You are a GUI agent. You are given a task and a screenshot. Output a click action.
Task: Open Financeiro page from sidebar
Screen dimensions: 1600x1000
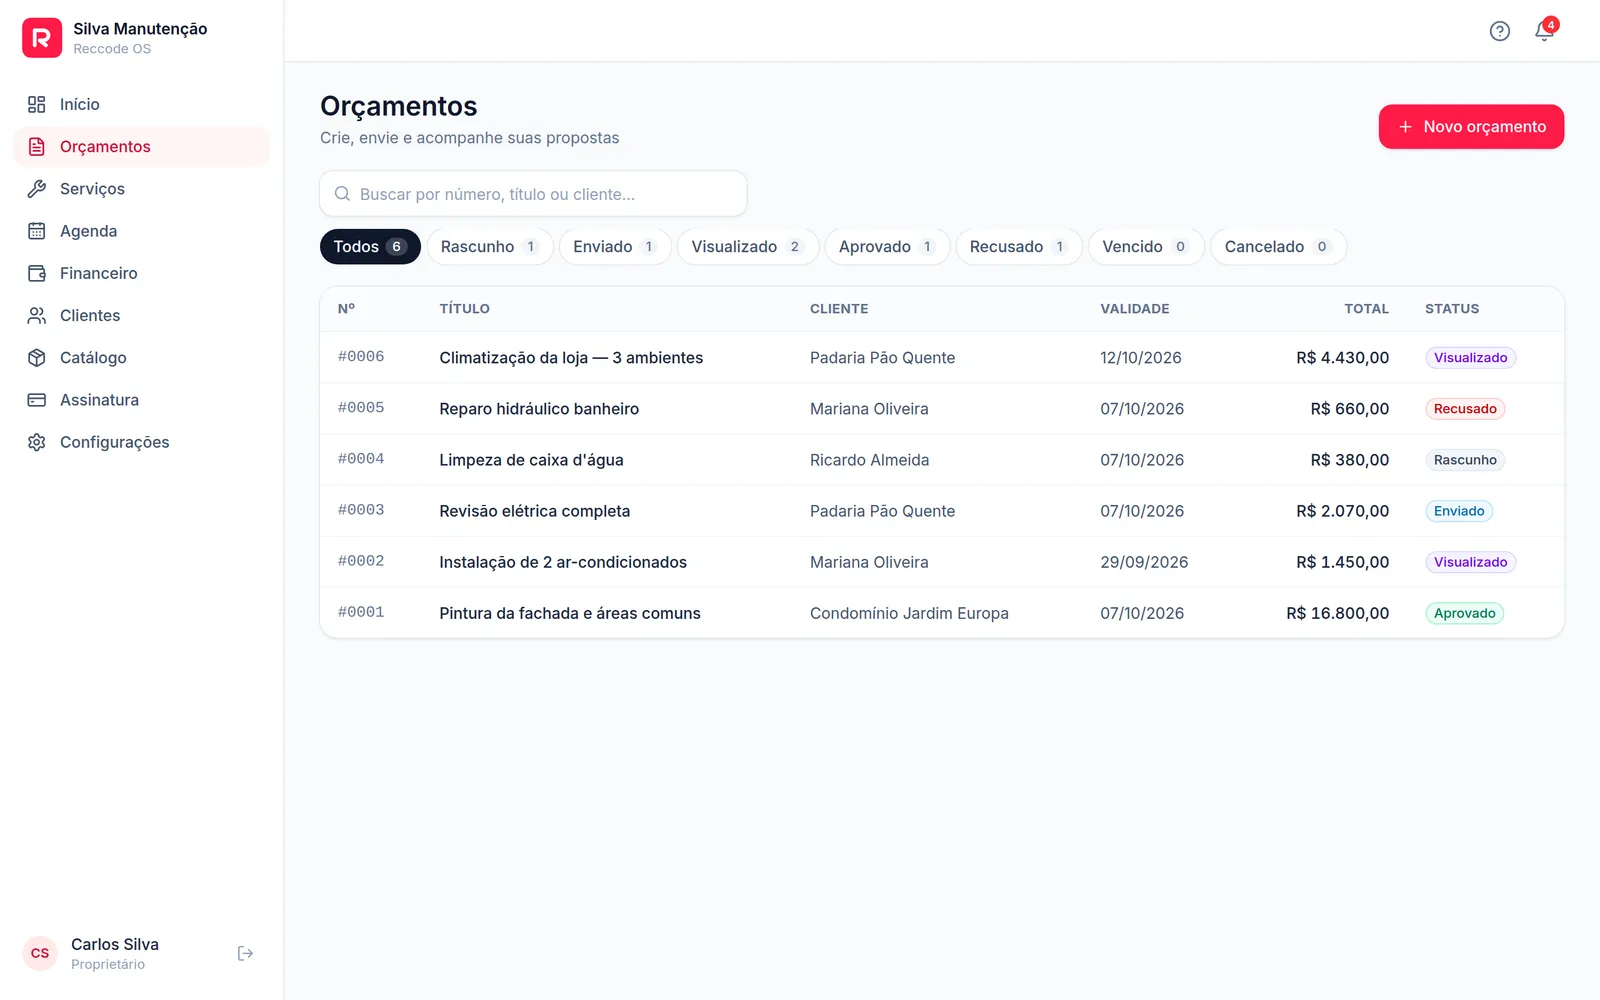(142, 273)
